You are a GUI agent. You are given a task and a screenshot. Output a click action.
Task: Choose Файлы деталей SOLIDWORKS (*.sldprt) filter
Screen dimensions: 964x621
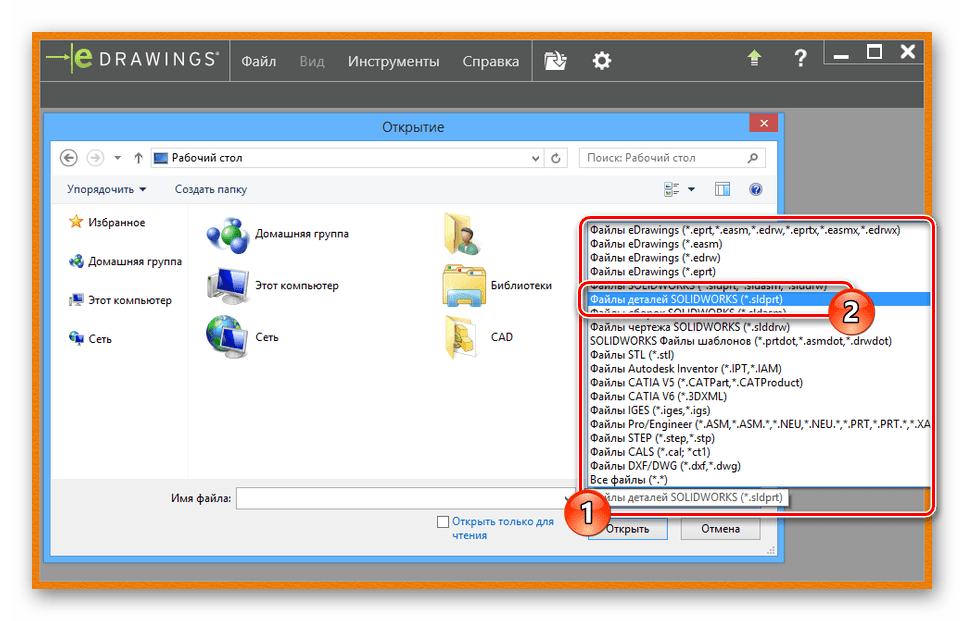click(757, 299)
